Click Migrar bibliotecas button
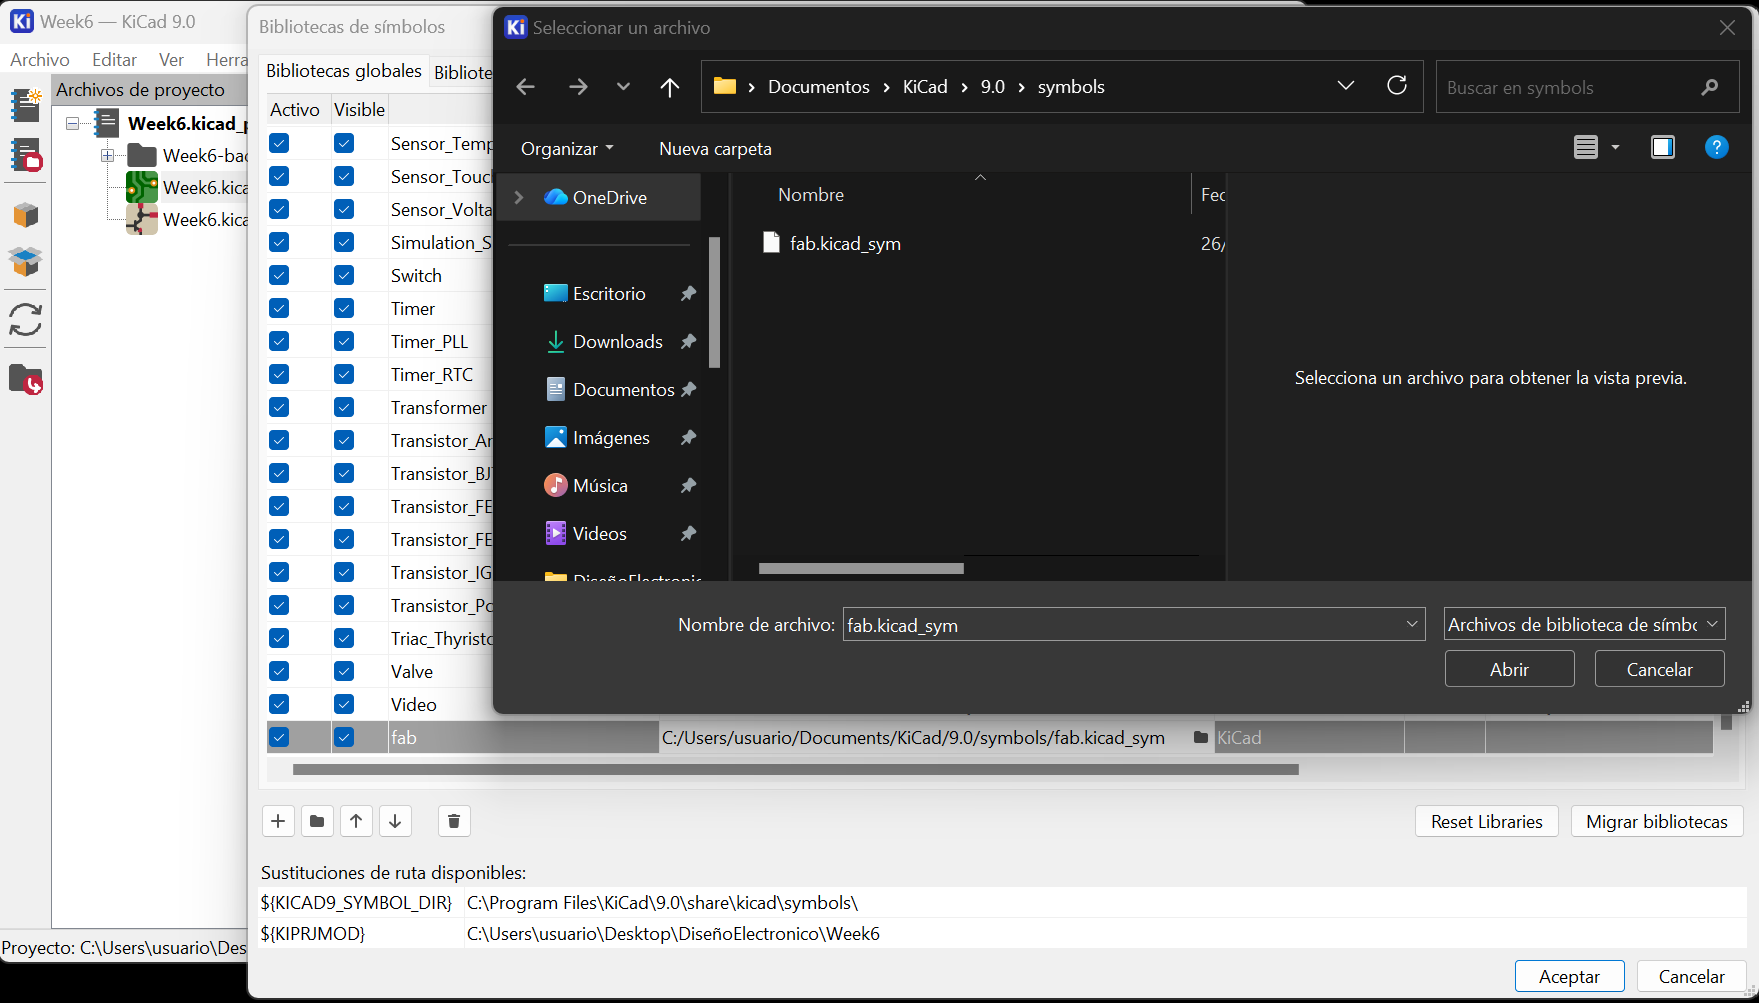 (x=1657, y=821)
